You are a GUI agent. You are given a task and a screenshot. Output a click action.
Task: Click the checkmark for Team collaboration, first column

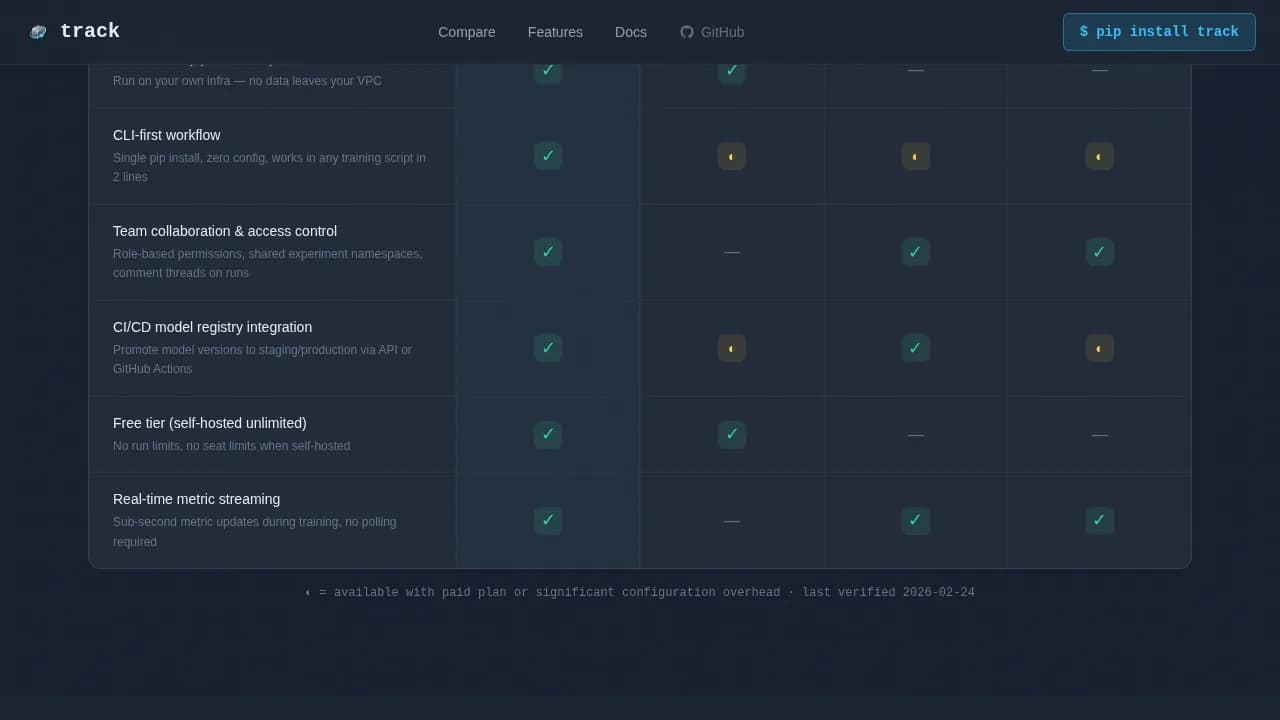point(547,252)
